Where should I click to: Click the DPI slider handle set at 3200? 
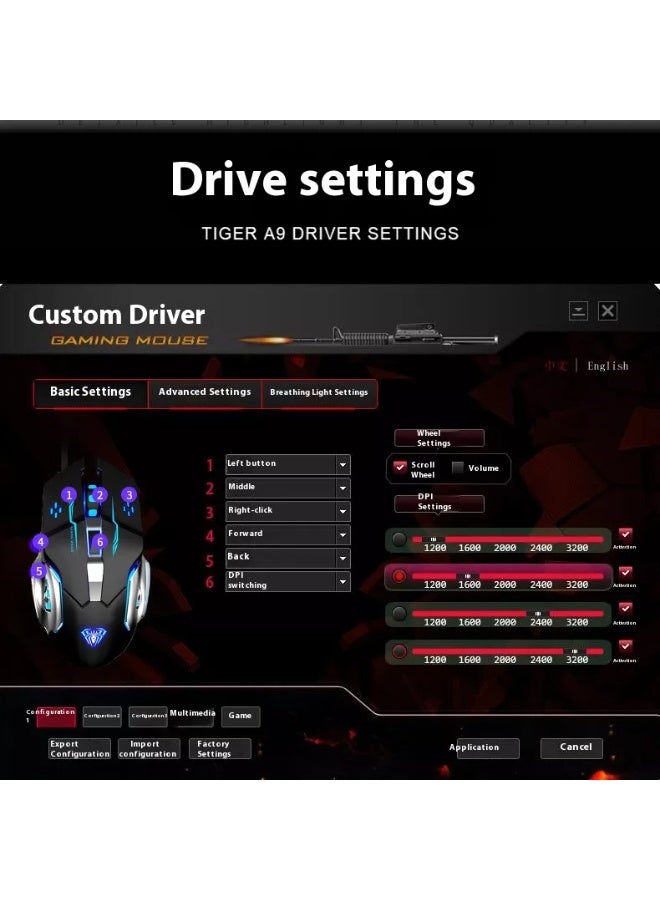(574, 651)
